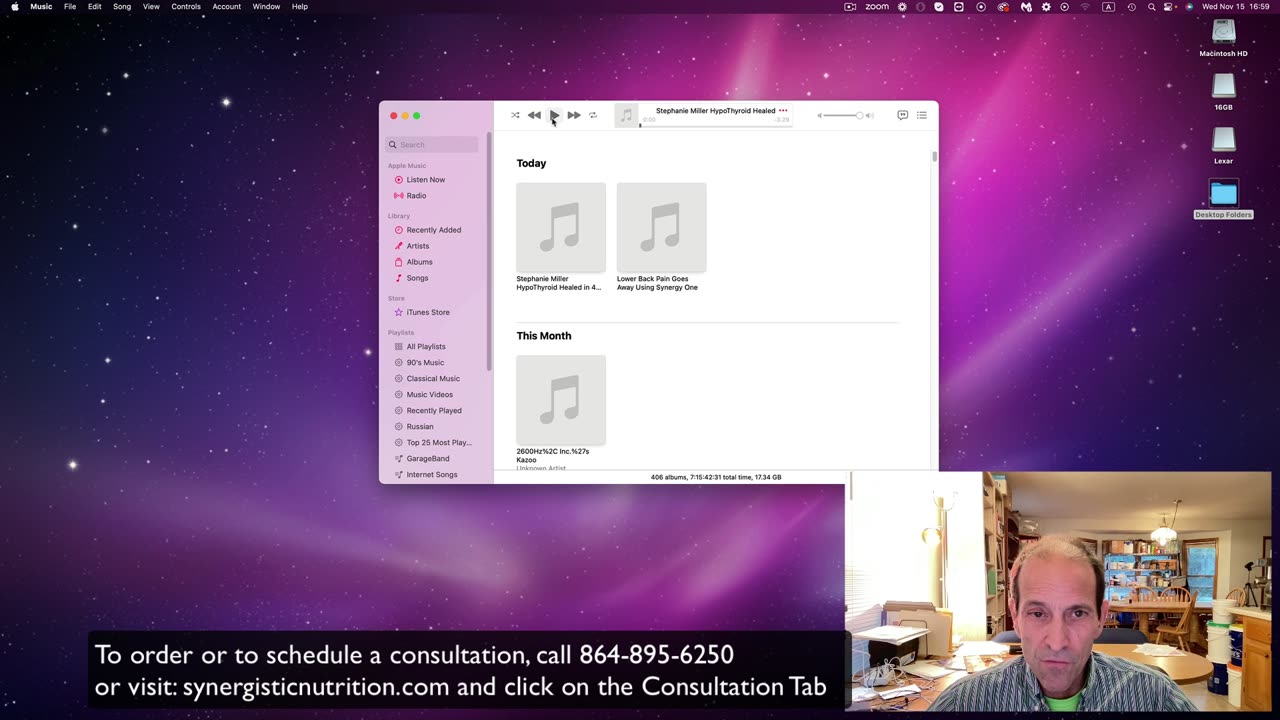Play the current track

(x=554, y=115)
